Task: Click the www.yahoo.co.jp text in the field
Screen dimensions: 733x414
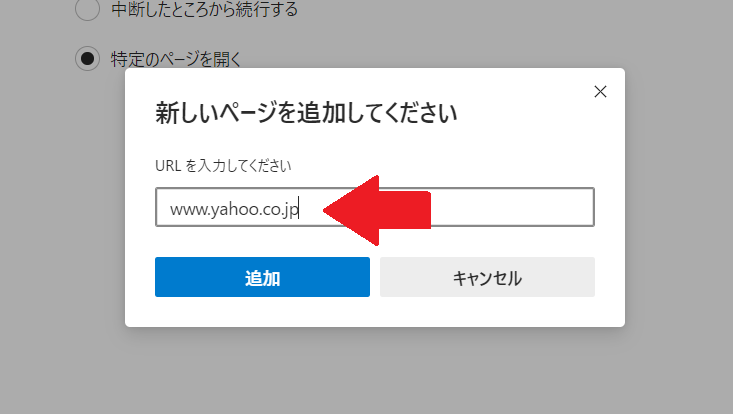Action: 234,209
